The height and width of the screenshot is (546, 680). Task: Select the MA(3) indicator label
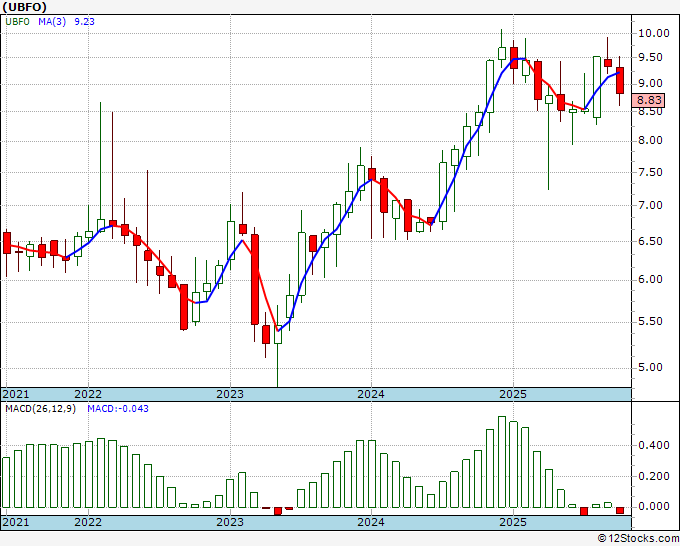tap(52, 22)
